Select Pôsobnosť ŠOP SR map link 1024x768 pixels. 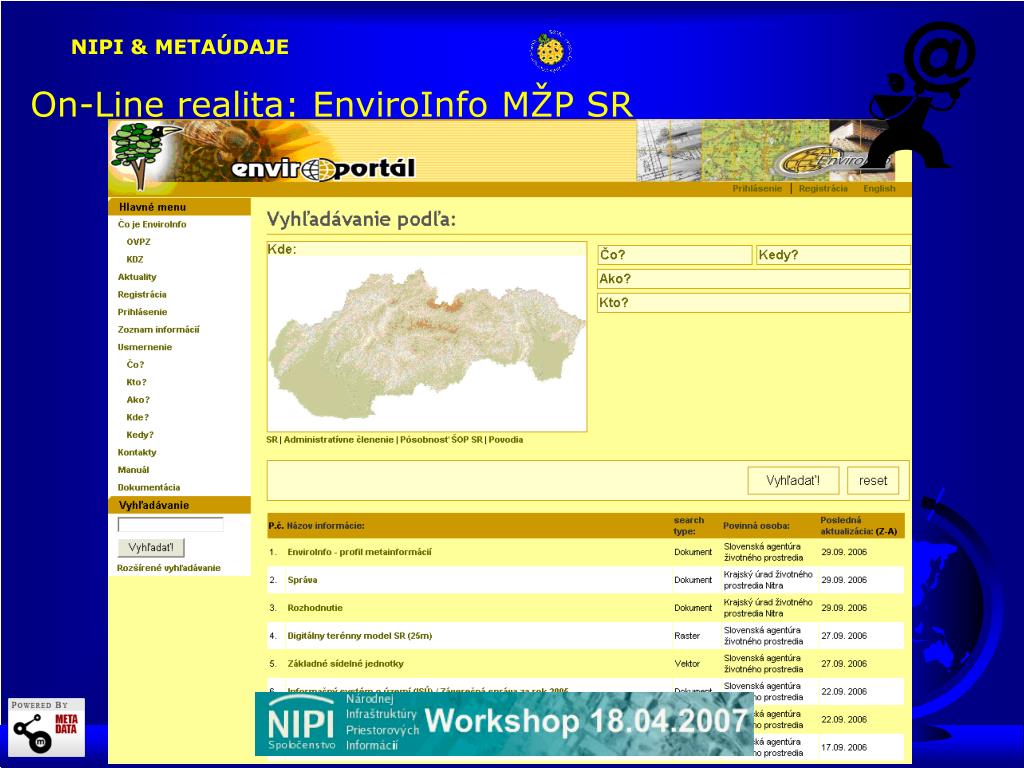[x=441, y=440]
